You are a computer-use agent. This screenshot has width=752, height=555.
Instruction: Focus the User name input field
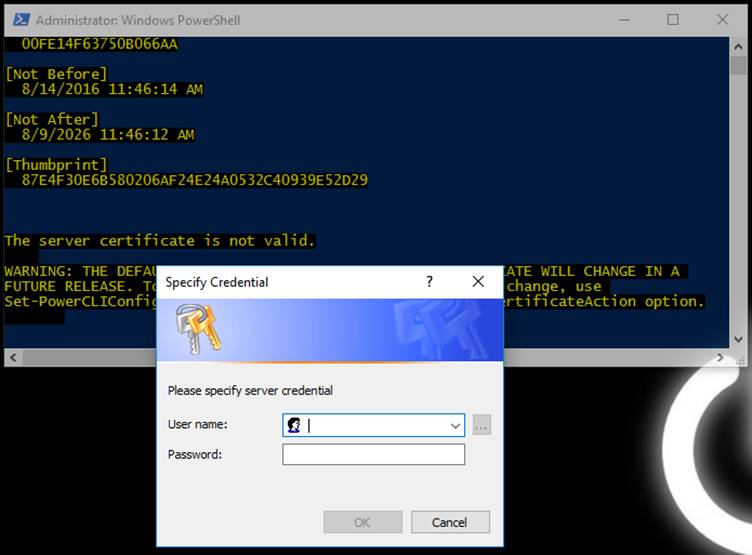tap(373, 425)
